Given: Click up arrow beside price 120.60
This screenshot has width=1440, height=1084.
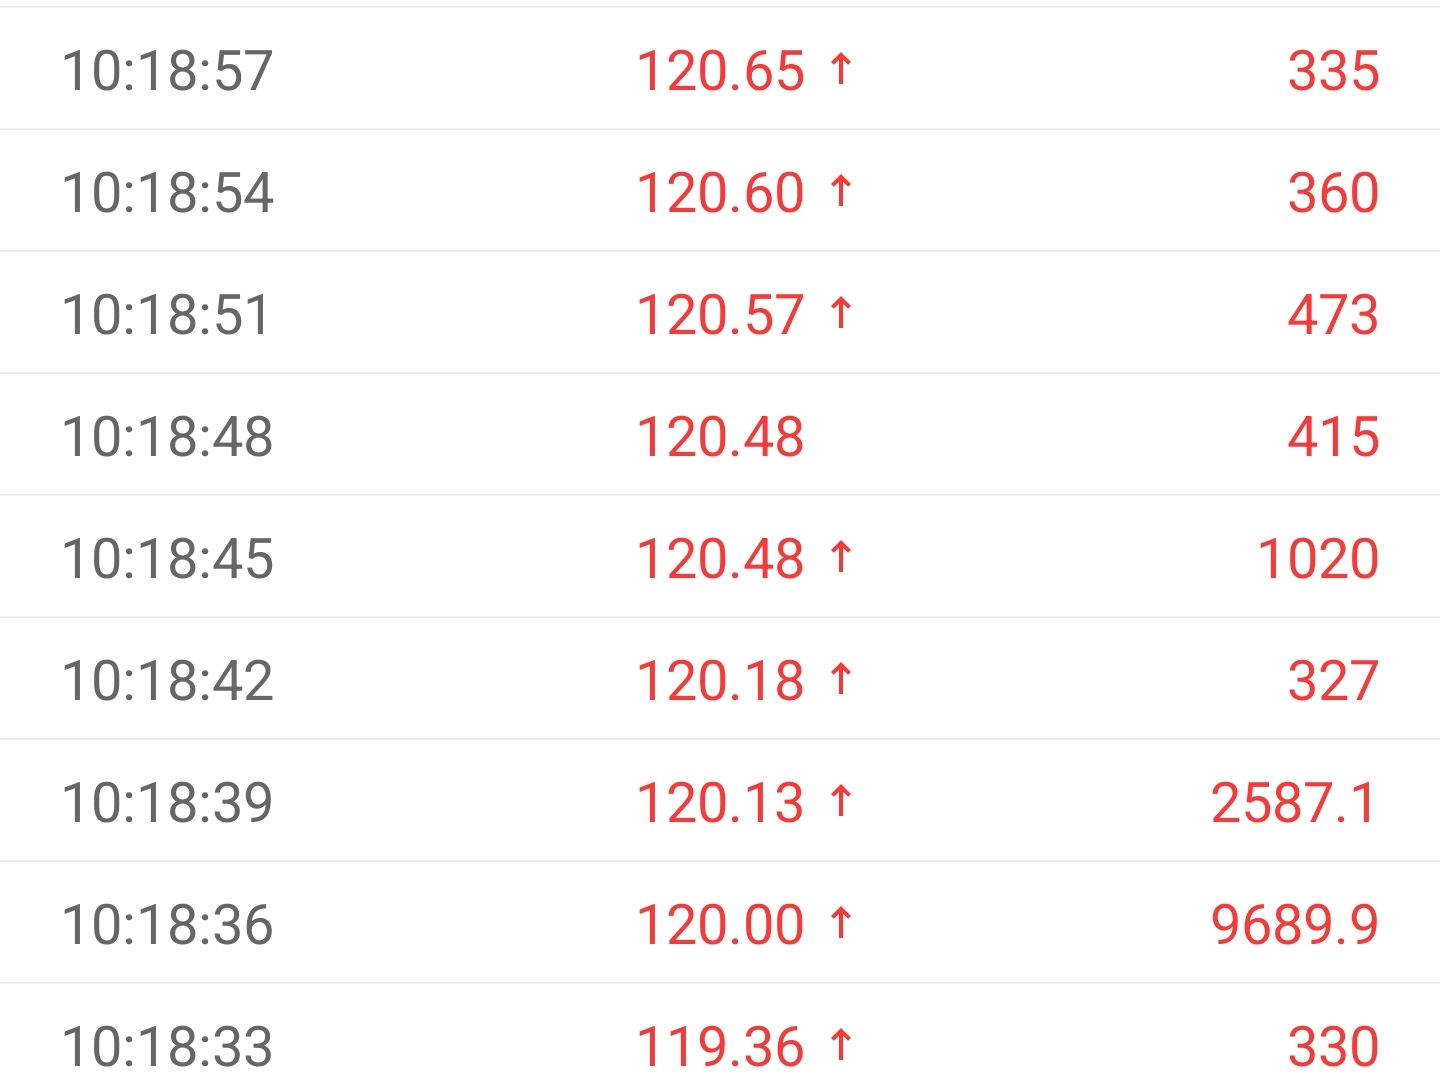Looking at the screenshot, I should tap(841, 192).
